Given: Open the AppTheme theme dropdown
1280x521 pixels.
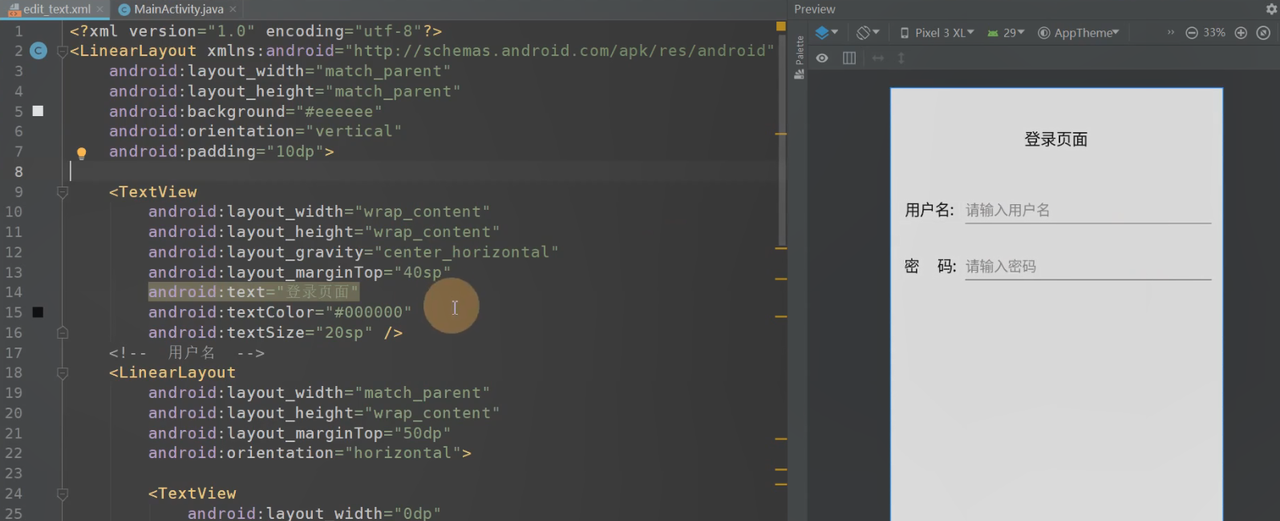Looking at the screenshot, I should [1078, 33].
